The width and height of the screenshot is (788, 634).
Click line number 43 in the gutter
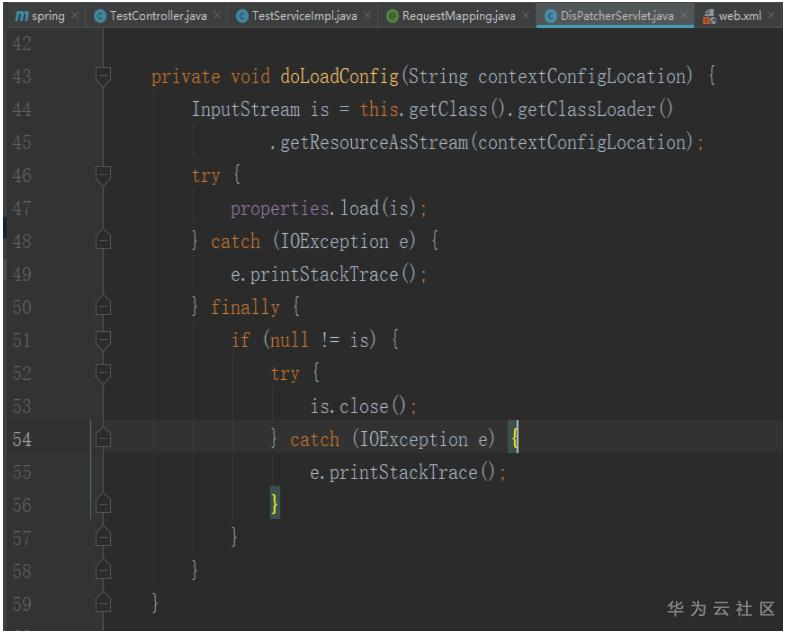[x=22, y=77]
